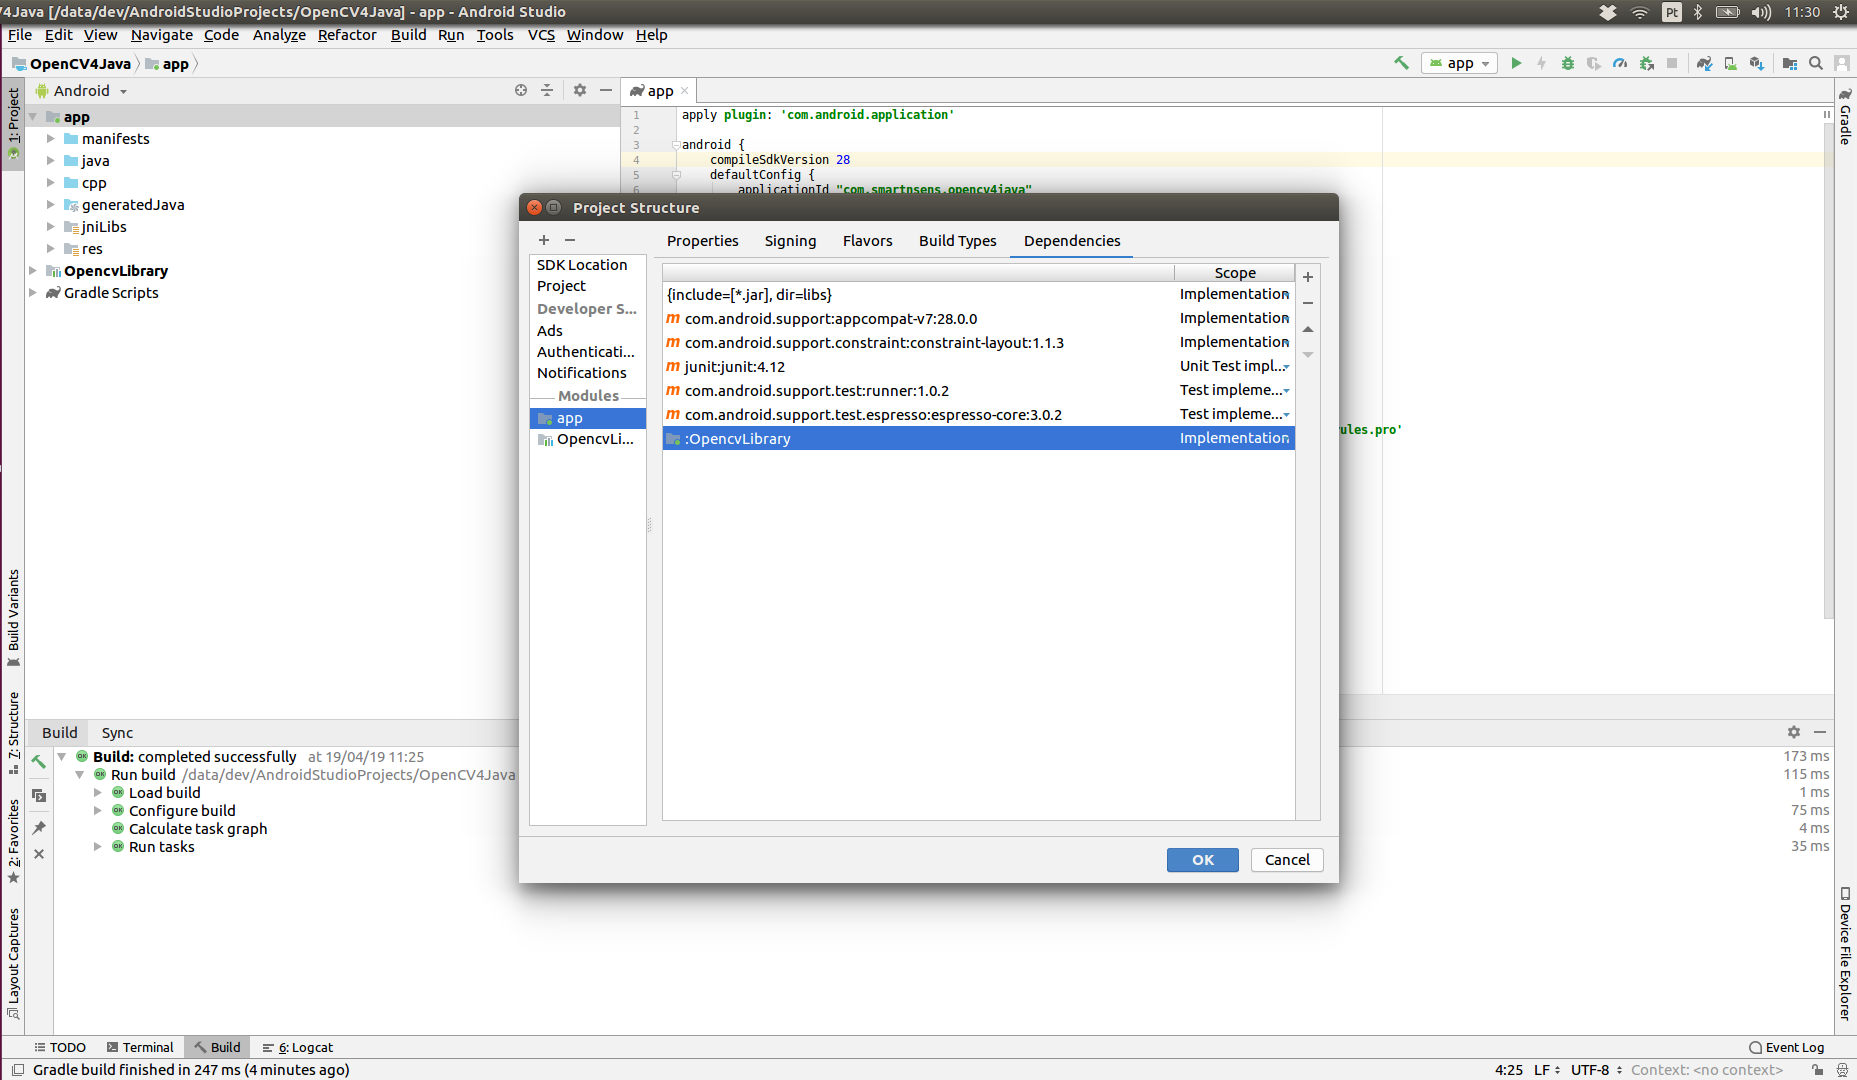Select the appcompat-v7:28.0.0 dependency row
The height and width of the screenshot is (1080, 1857).
pyautogui.click(x=978, y=319)
